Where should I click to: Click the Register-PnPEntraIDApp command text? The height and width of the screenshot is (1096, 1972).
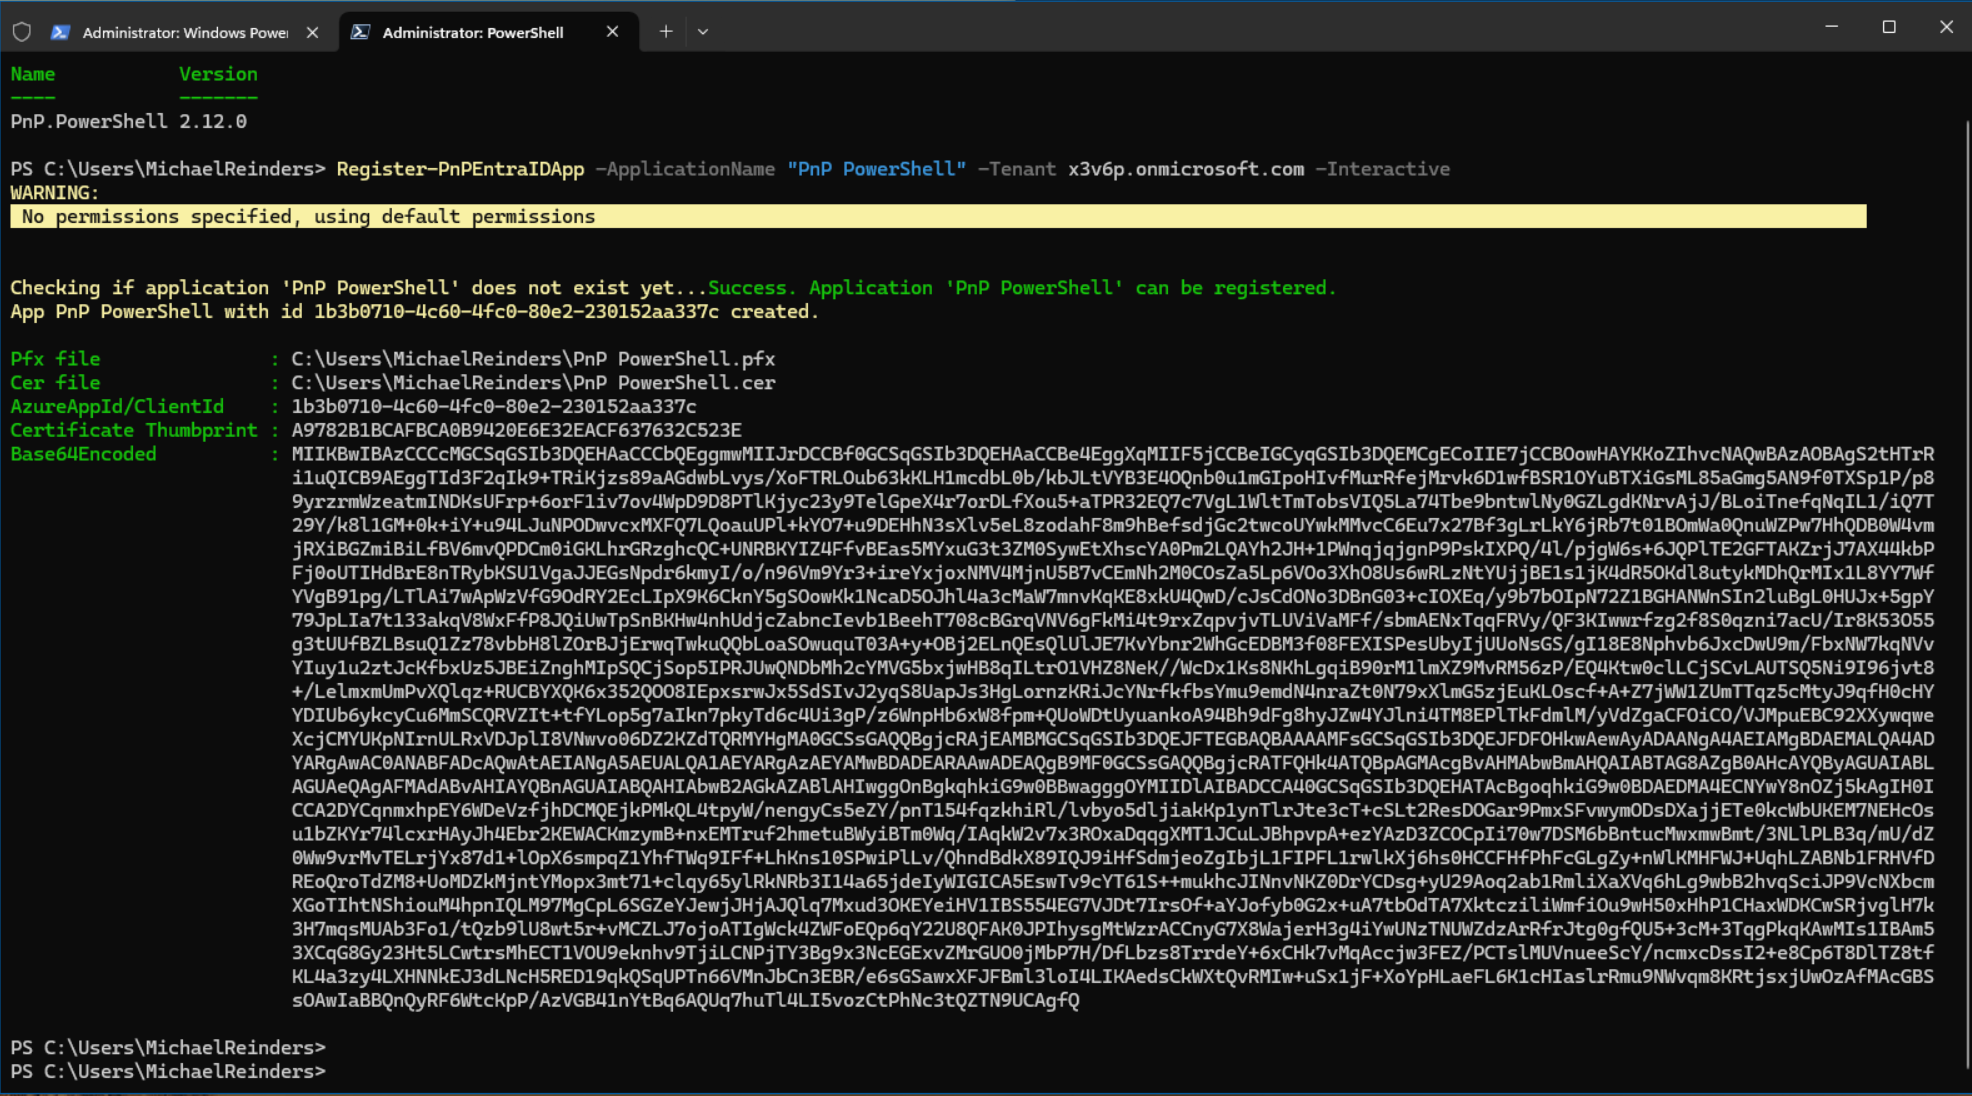(x=459, y=168)
